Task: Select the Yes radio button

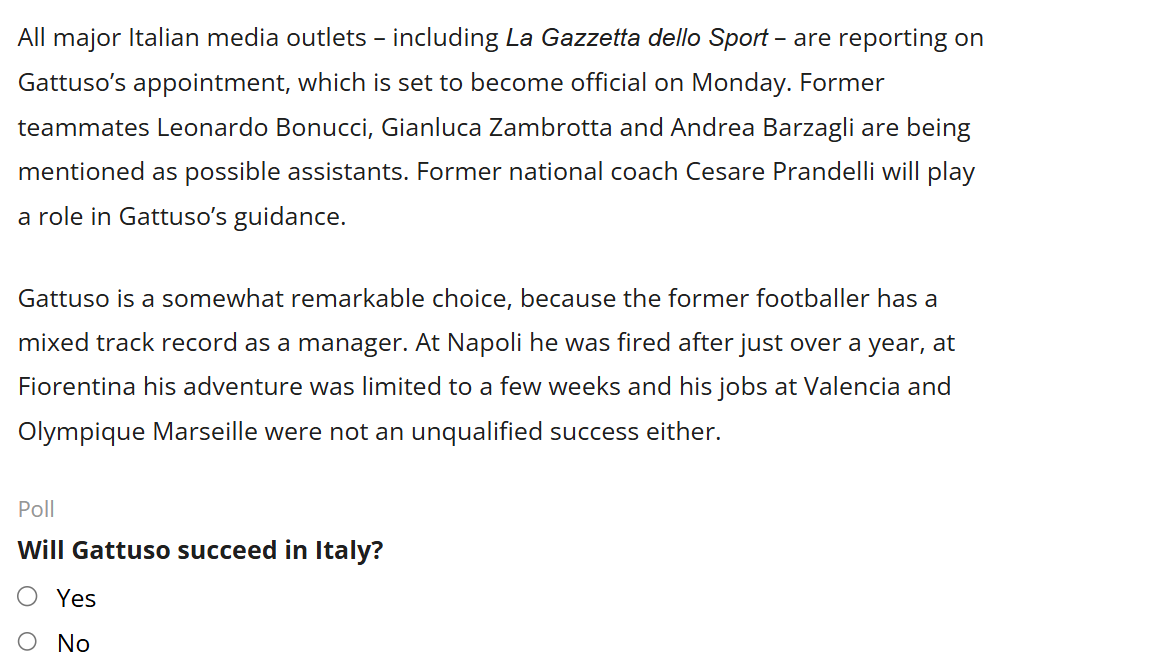Action: [x=27, y=597]
